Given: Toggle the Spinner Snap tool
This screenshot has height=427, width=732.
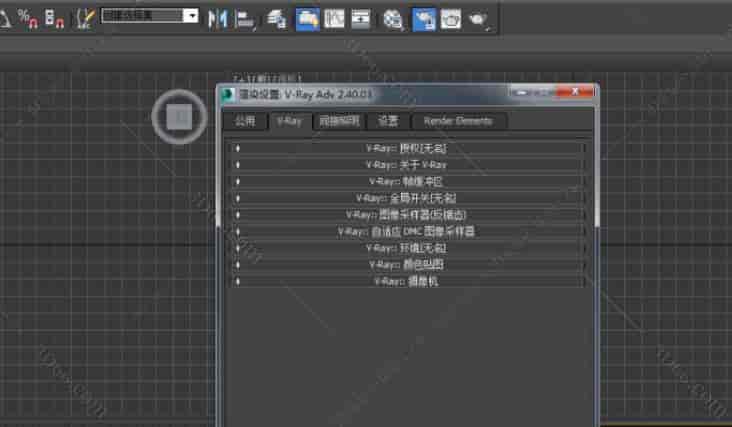Looking at the screenshot, I should coord(54,18).
